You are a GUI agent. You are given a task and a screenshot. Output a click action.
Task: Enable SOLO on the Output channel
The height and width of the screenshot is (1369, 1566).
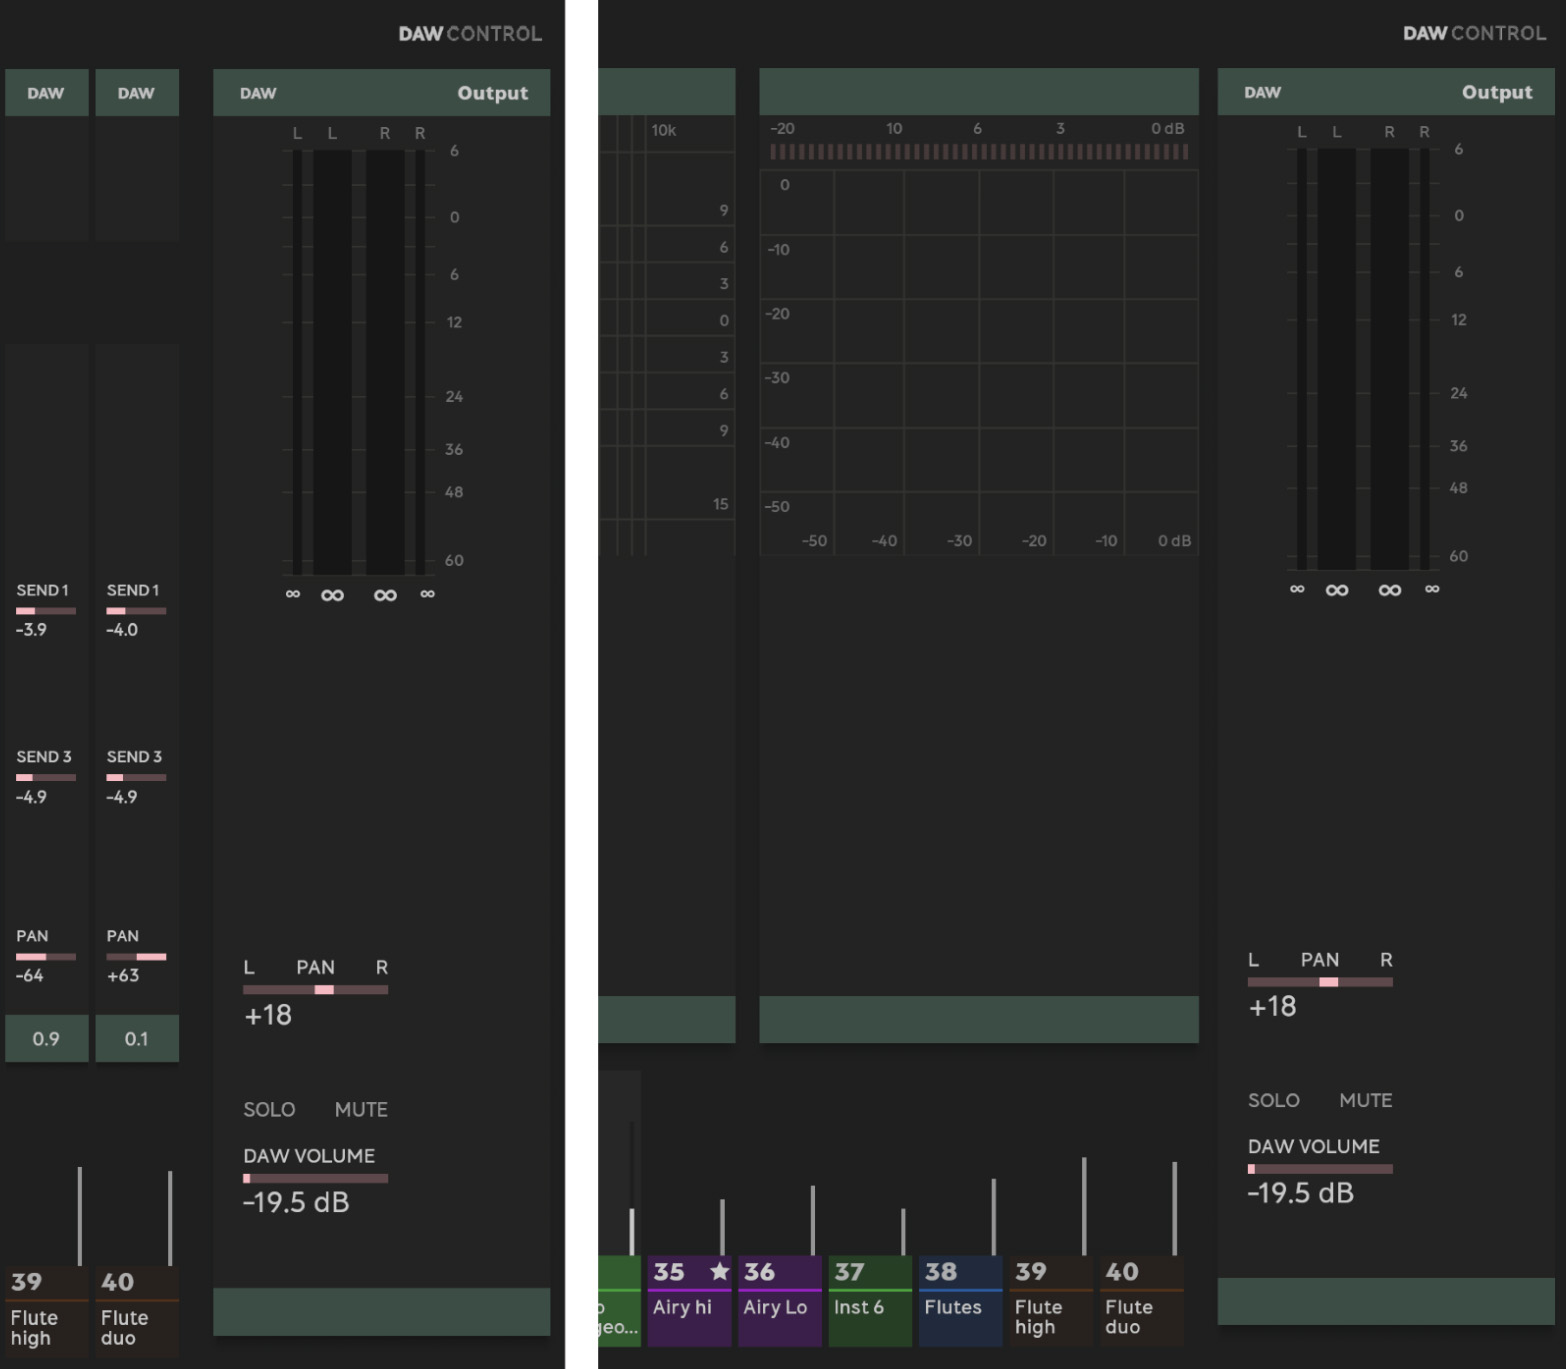[x=267, y=1109]
